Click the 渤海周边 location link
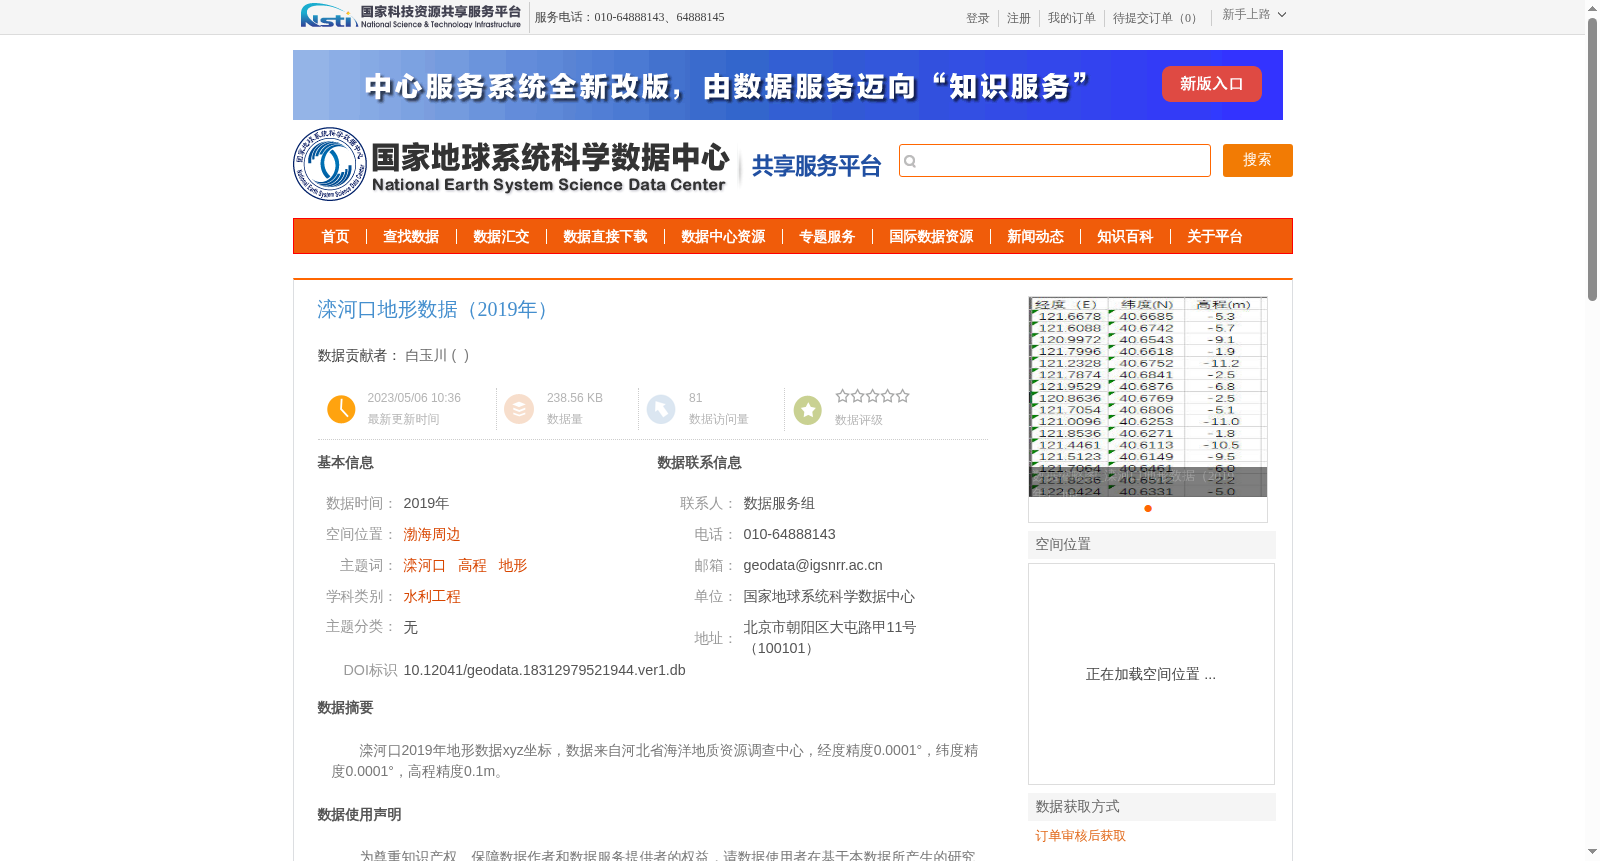Viewport: 1600px width, 861px height. point(432,535)
